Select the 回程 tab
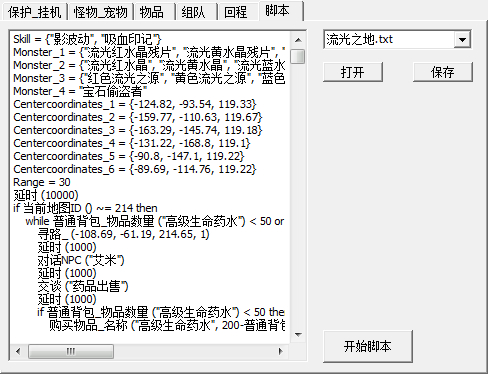The image size is (488, 374). pyautogui.click(x=235, y=12)
